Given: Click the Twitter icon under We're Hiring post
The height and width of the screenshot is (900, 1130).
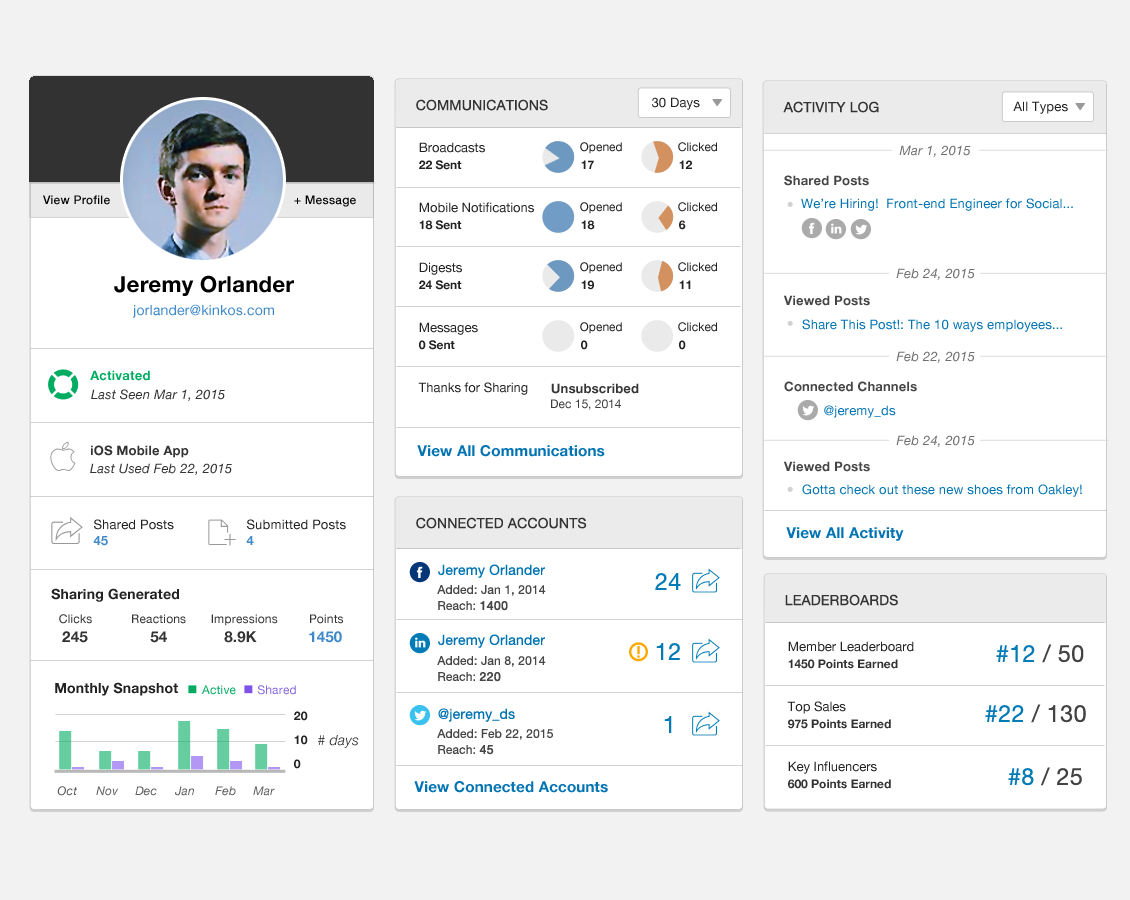Looking at the screenshot, I should tap(860, 229).
